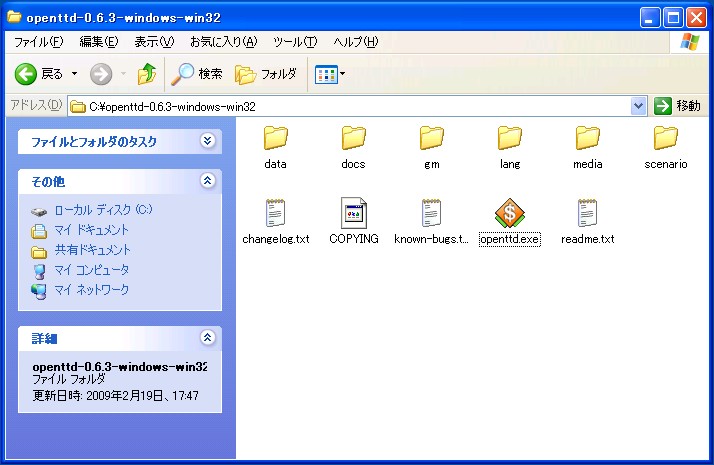The width and height of the screenshot is (714, 465).
Task: Click the My Network (マイ ネットワーク) icon
Action: pos(39,291)
